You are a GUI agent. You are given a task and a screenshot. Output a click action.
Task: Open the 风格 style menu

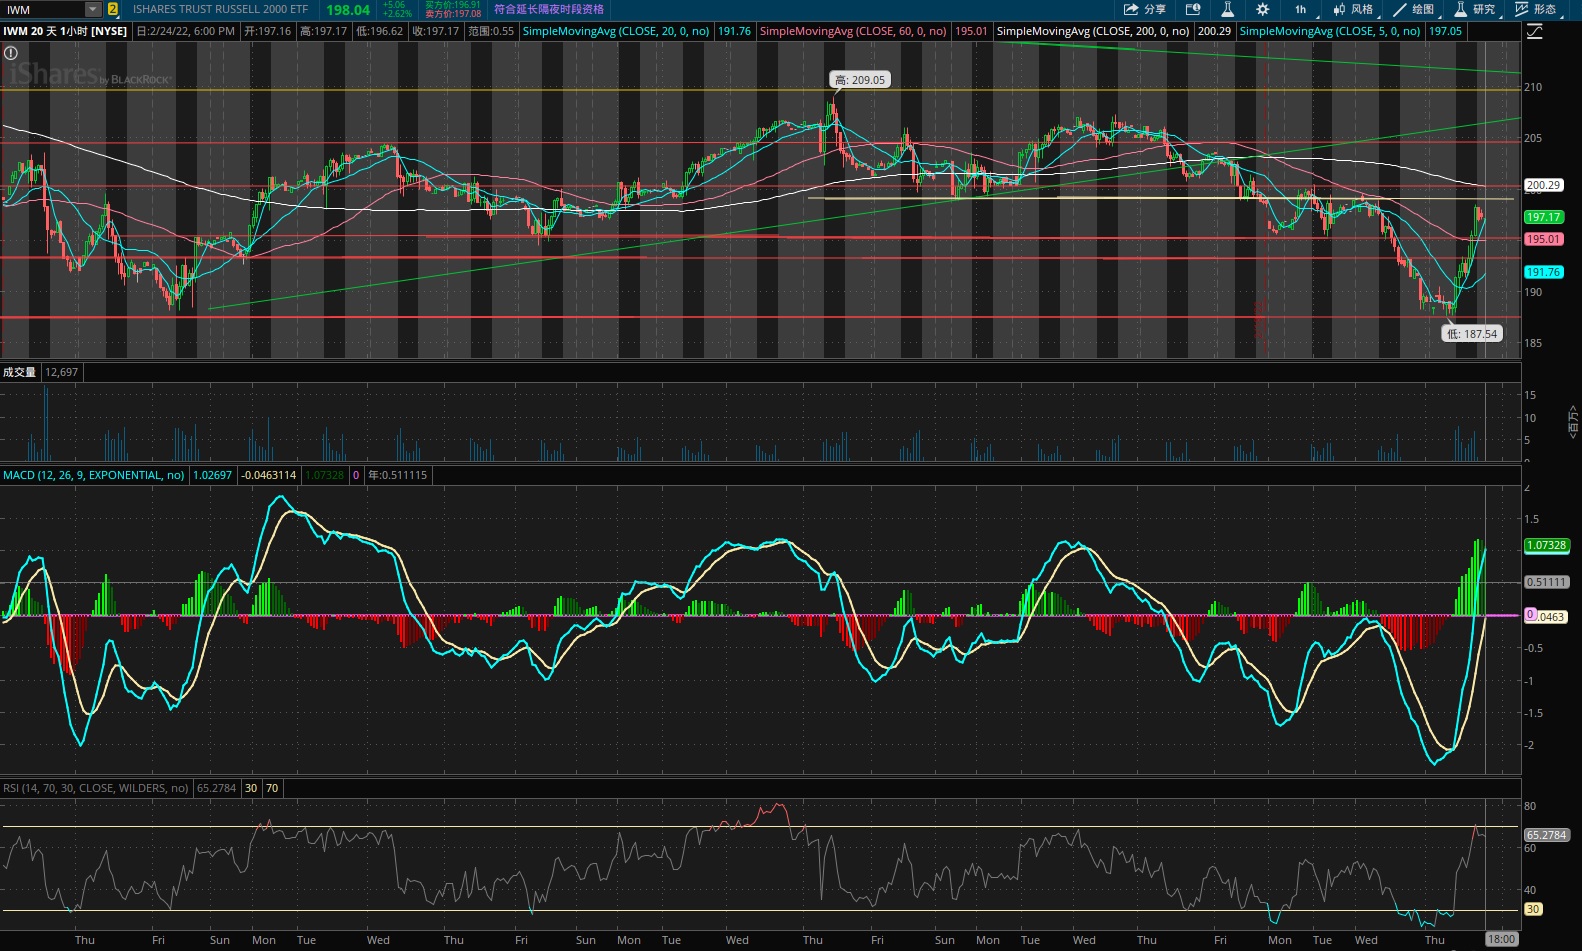click(1354, 9)
